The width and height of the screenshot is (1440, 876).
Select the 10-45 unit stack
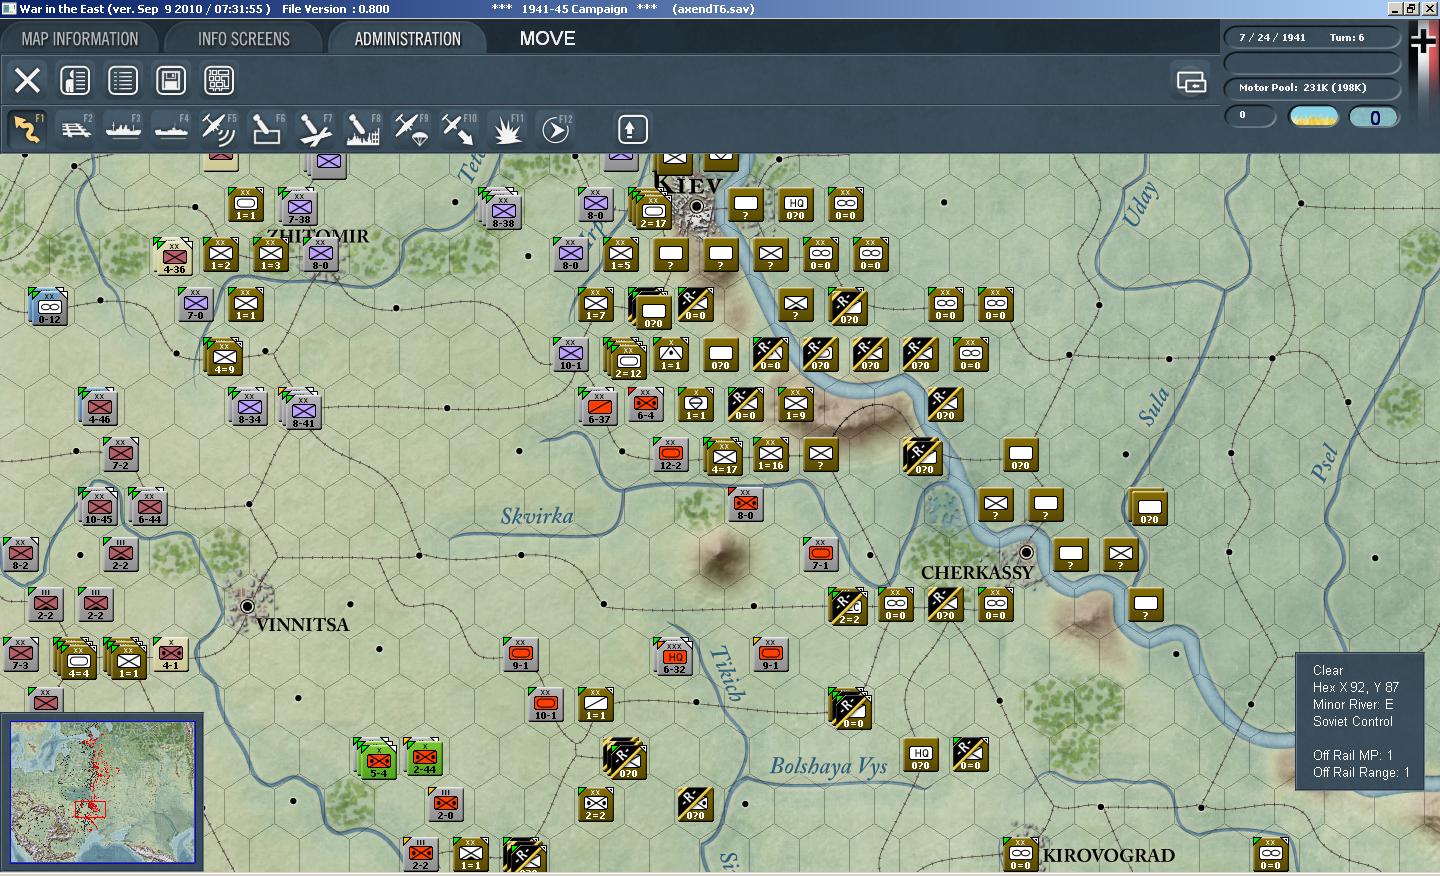click(99, 507)
